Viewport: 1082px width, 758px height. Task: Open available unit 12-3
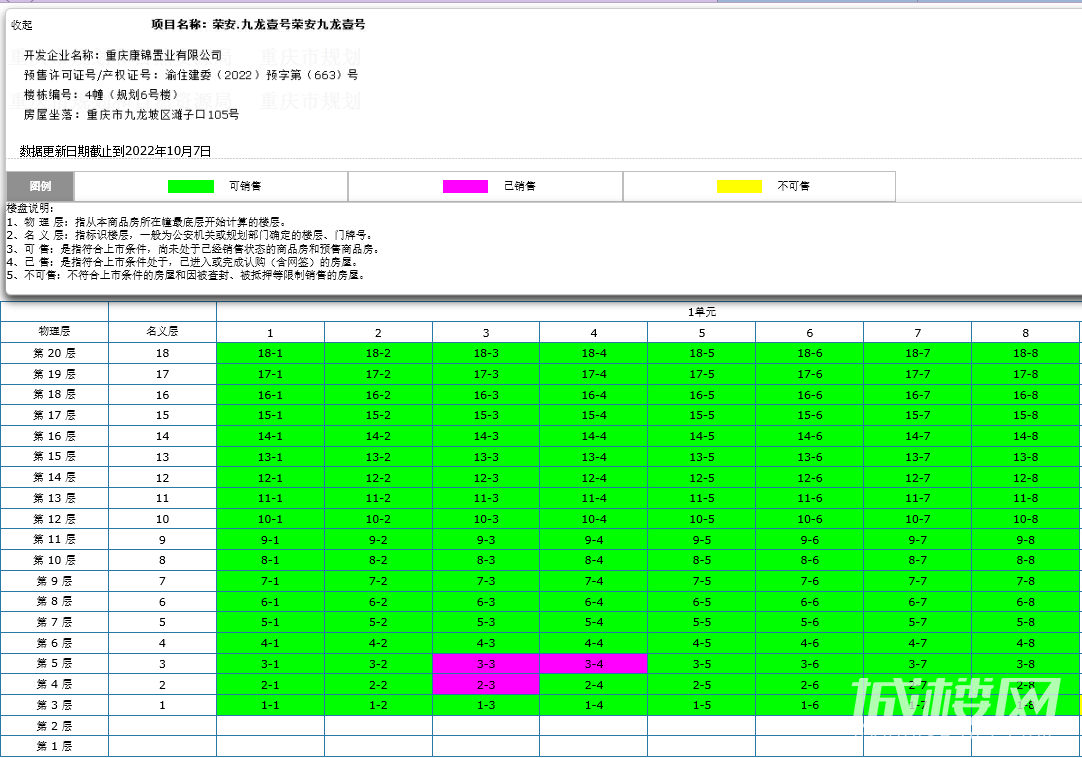point(486,478)
